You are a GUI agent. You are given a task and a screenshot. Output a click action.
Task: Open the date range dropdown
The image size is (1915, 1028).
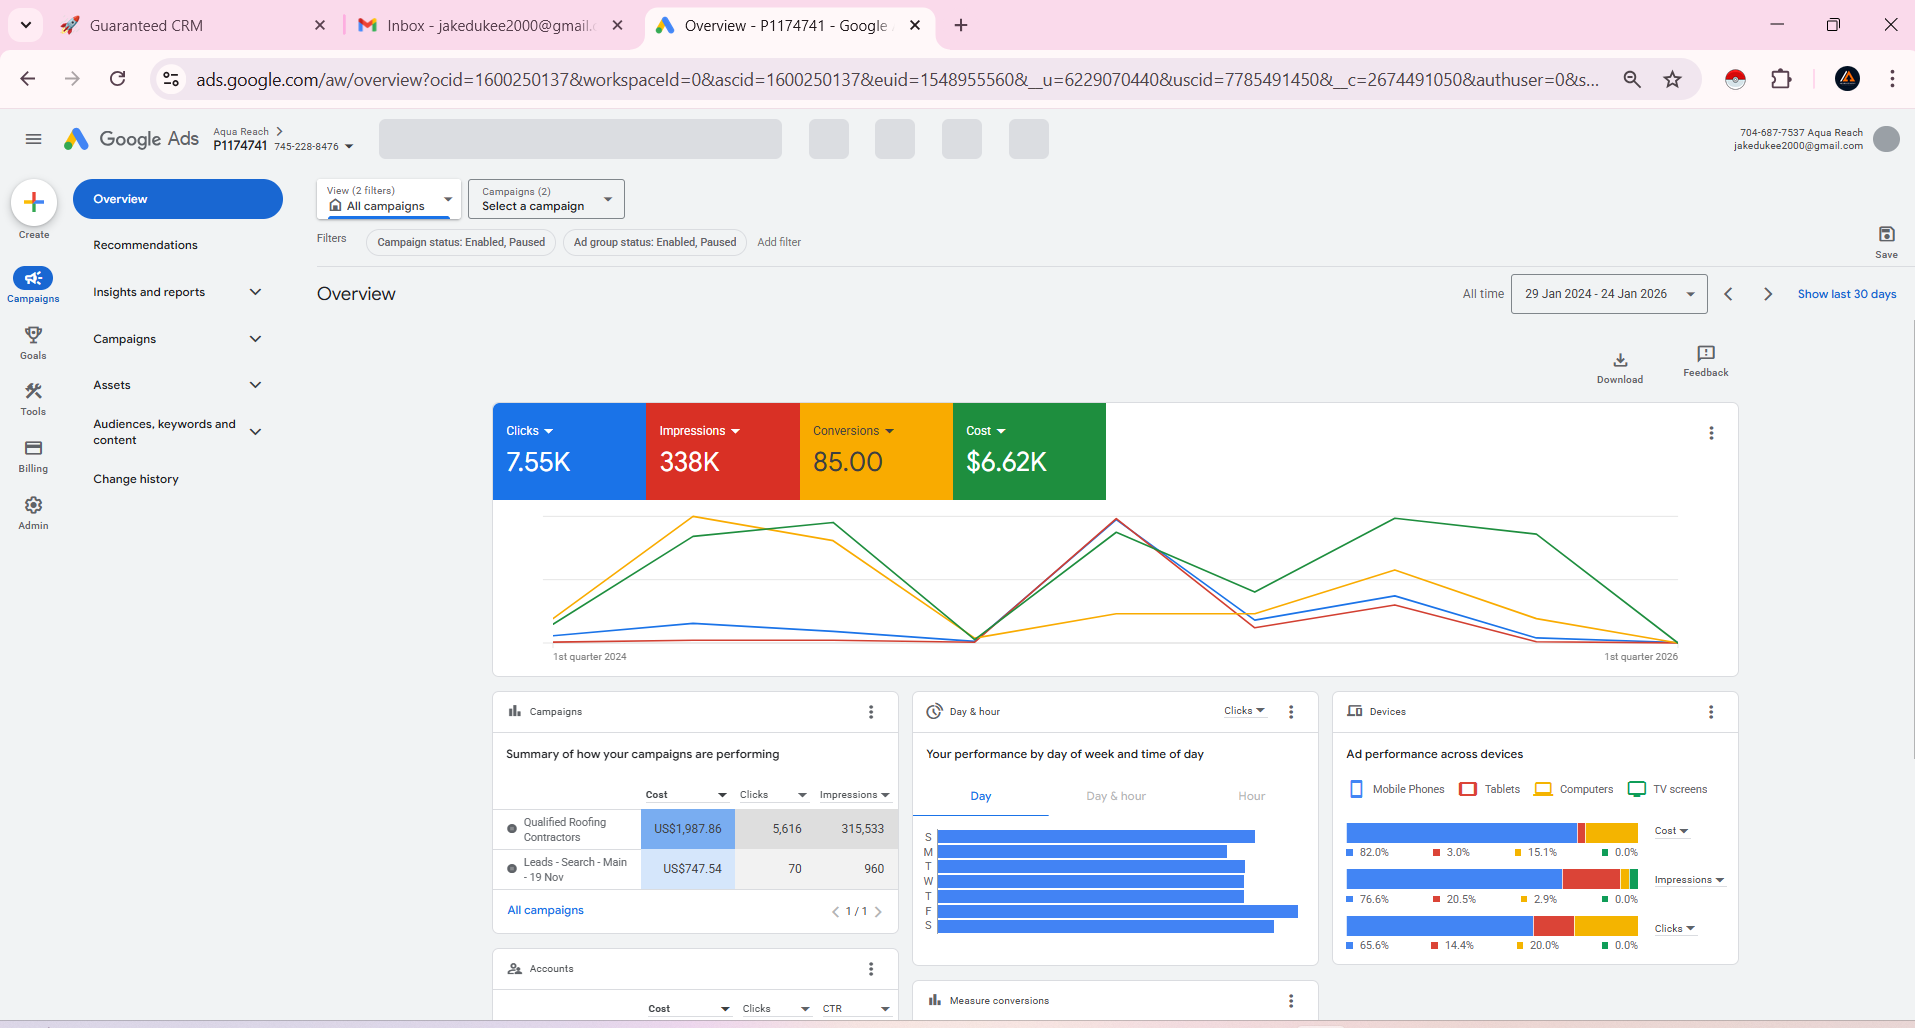[1608, 294]
